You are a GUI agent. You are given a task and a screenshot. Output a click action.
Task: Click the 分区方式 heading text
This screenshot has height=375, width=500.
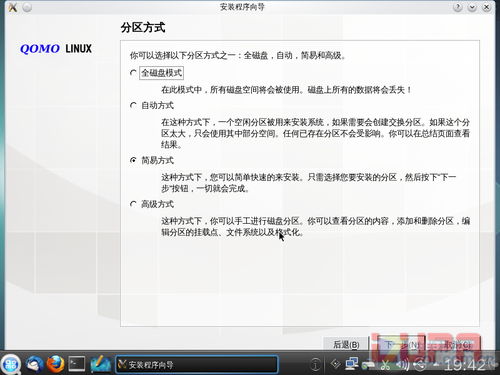pyautogui.click(x=143, y=27)
